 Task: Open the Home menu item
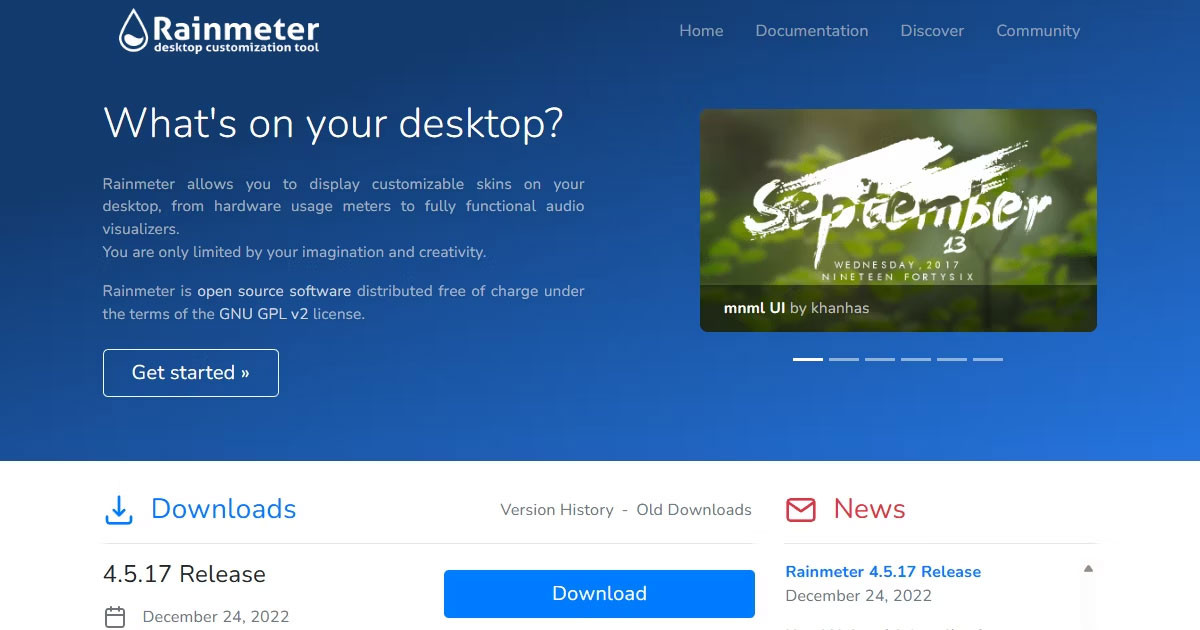pyautogui.click(x=701, y=31)
